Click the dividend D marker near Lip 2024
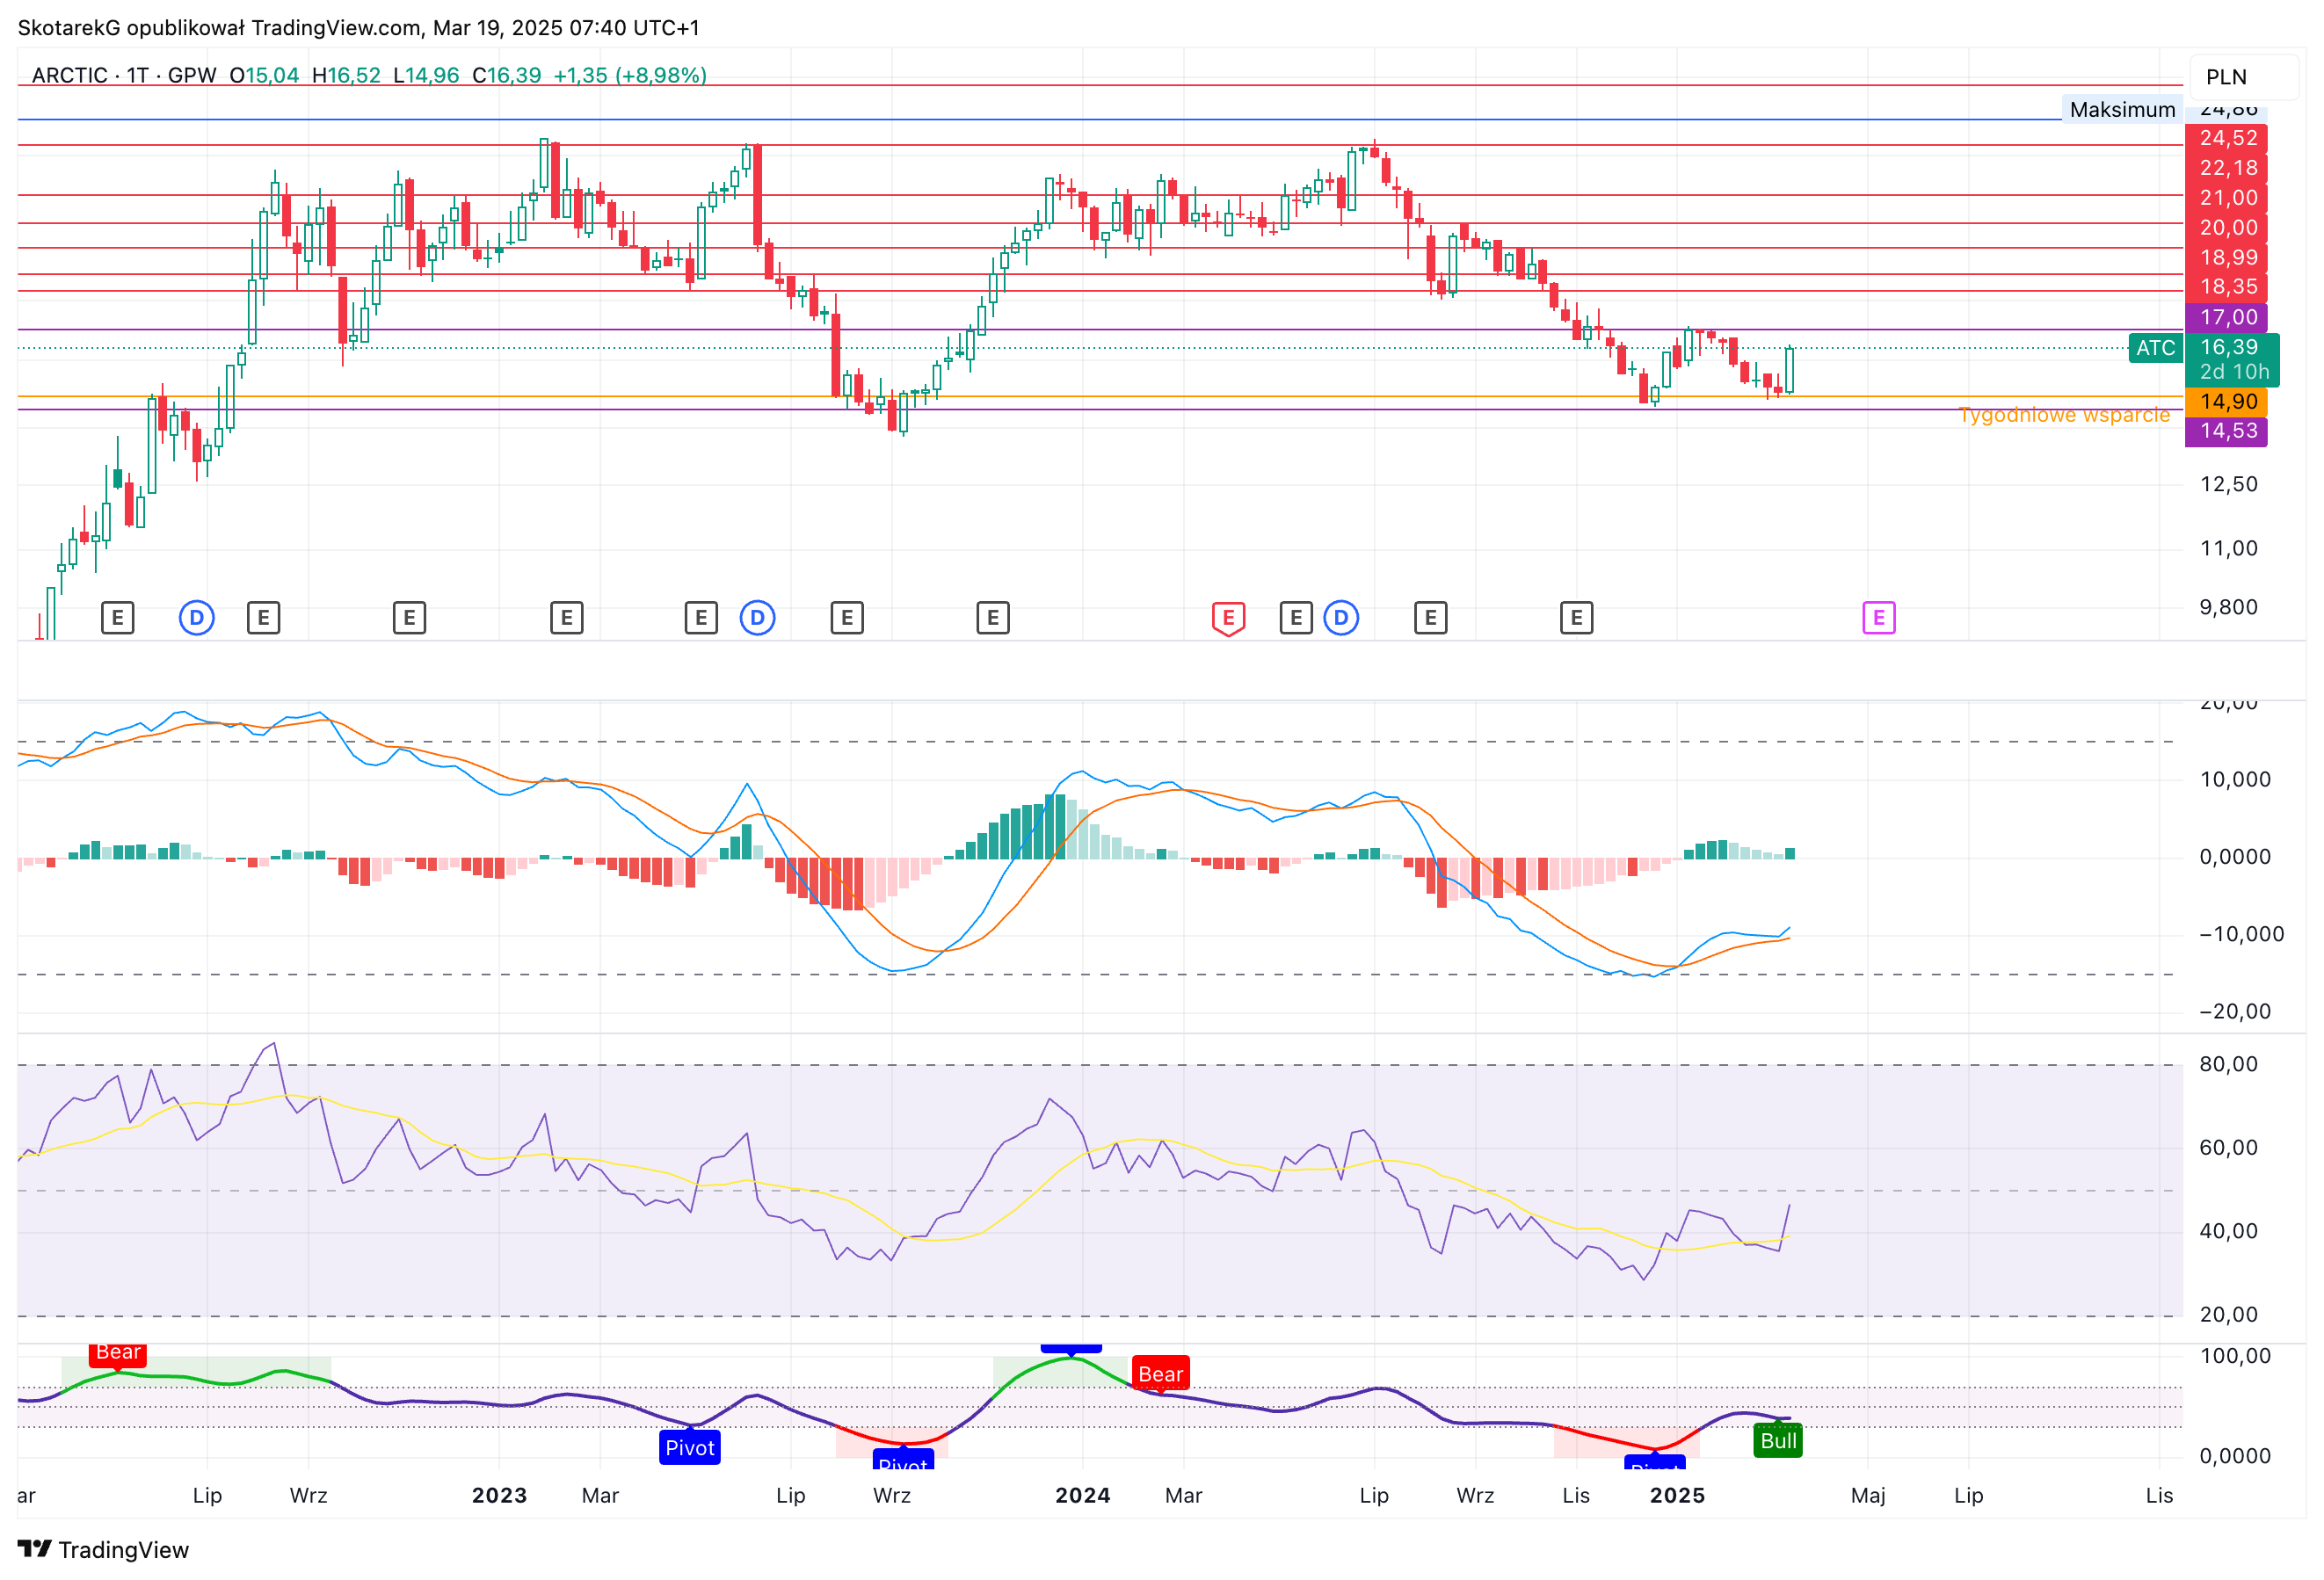Image resolution: width=2324 pixels, height=1580 pixels. click(x=1341, y=618)
